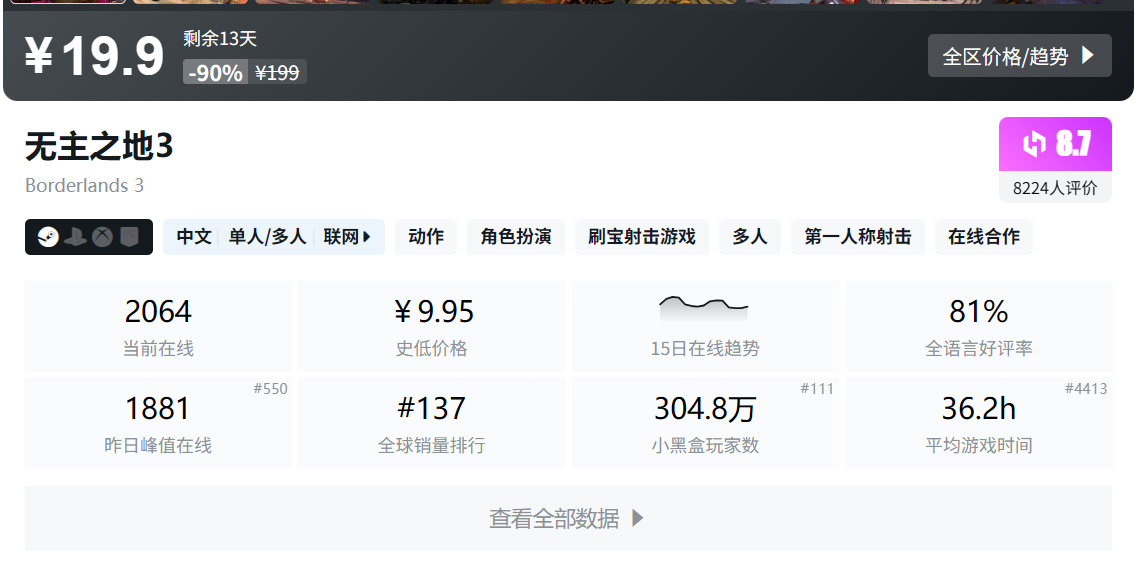Click the current price ¥19.9
The width and height of the screenshot is (1146, 567).
[x=94, y=56]
